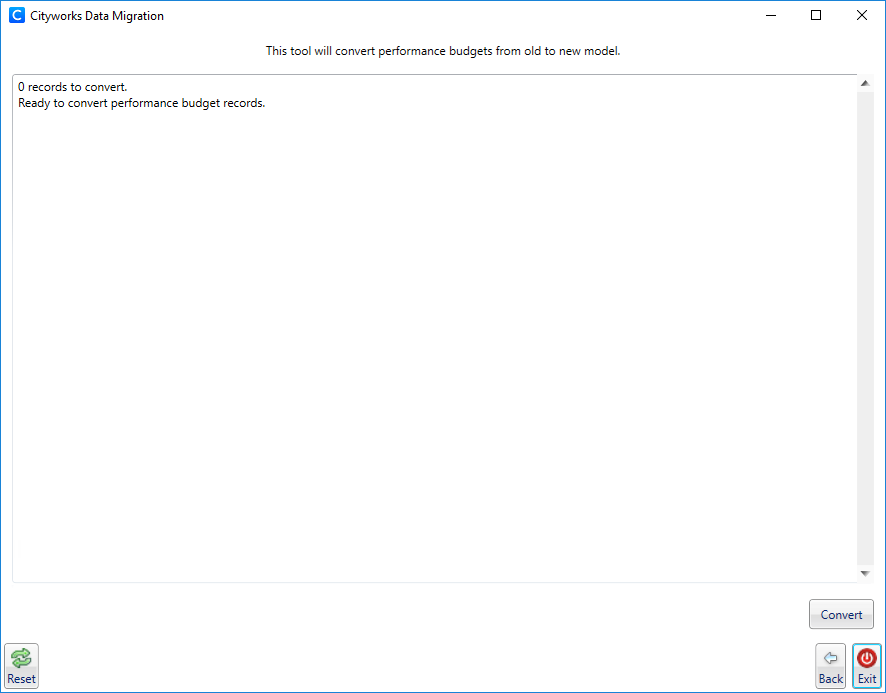
Task: Click the Back arrow icon
Action: point(830,658)
